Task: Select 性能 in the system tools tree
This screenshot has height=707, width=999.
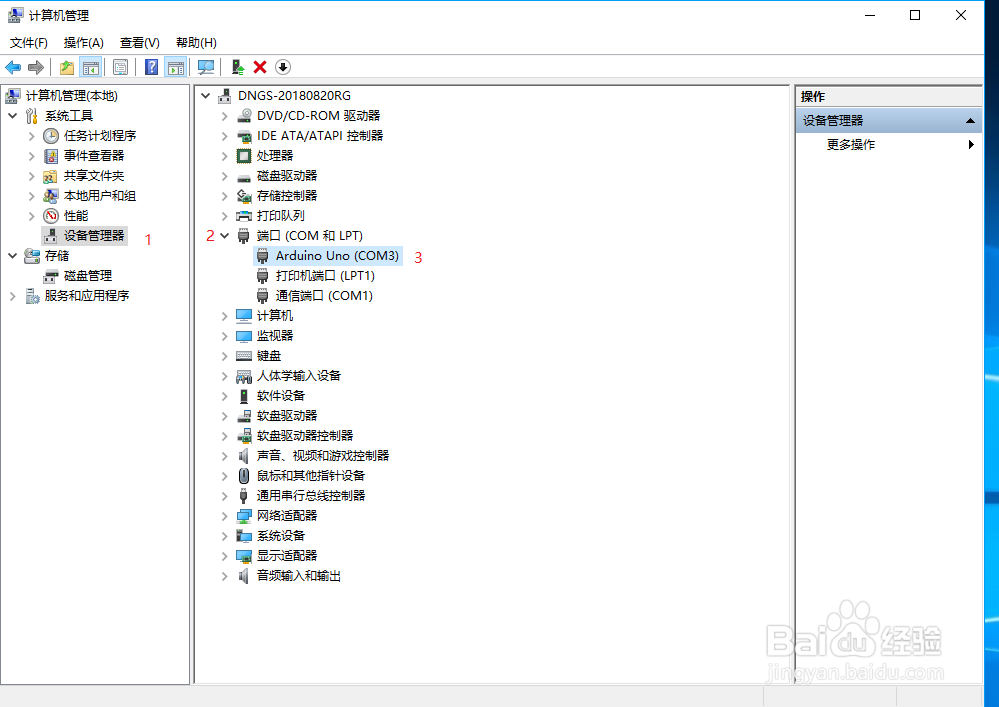Action: [x=76, y=216]
